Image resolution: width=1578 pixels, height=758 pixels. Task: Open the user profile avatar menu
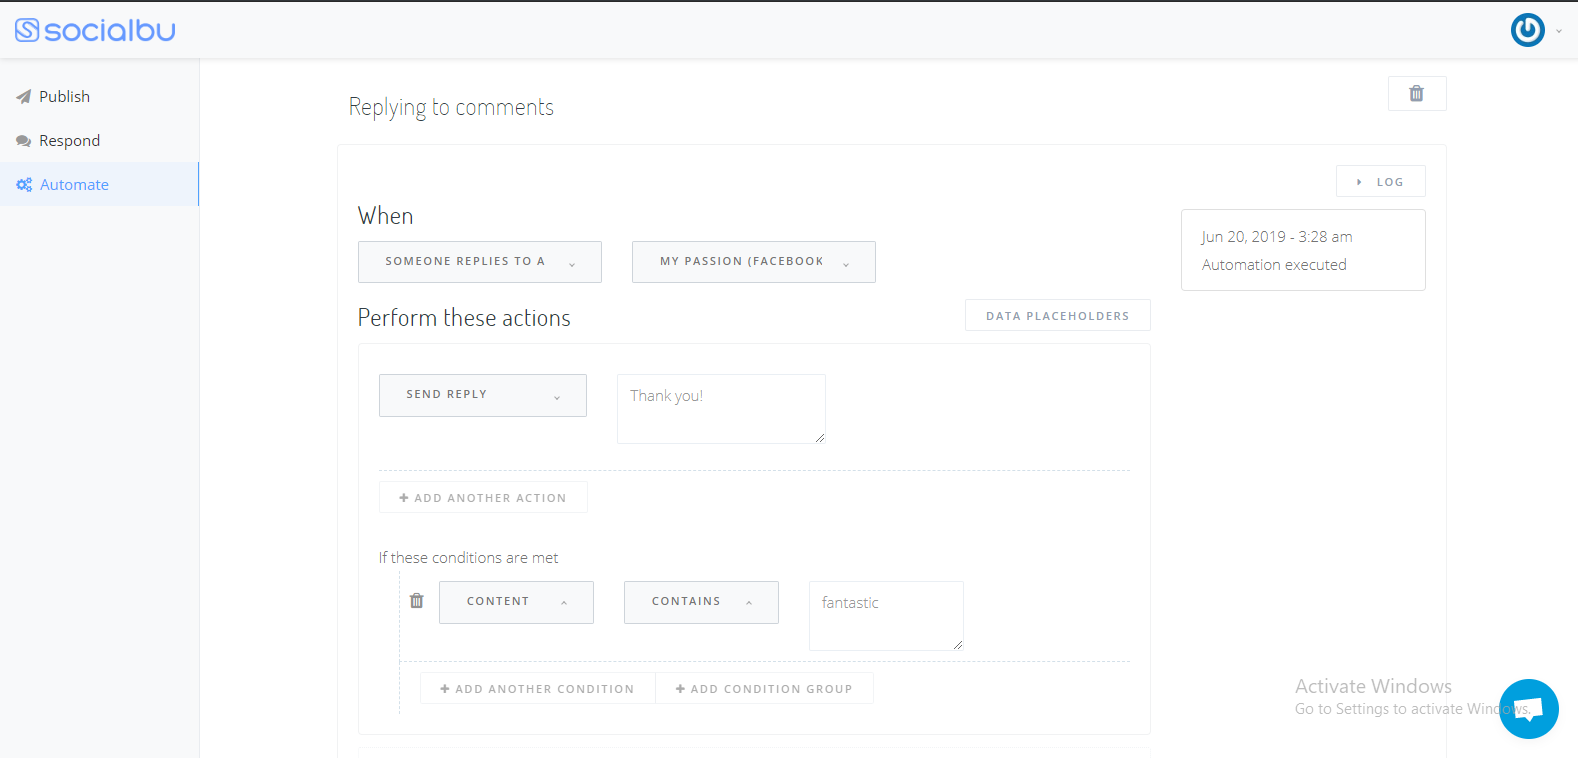click(1527, 30)
